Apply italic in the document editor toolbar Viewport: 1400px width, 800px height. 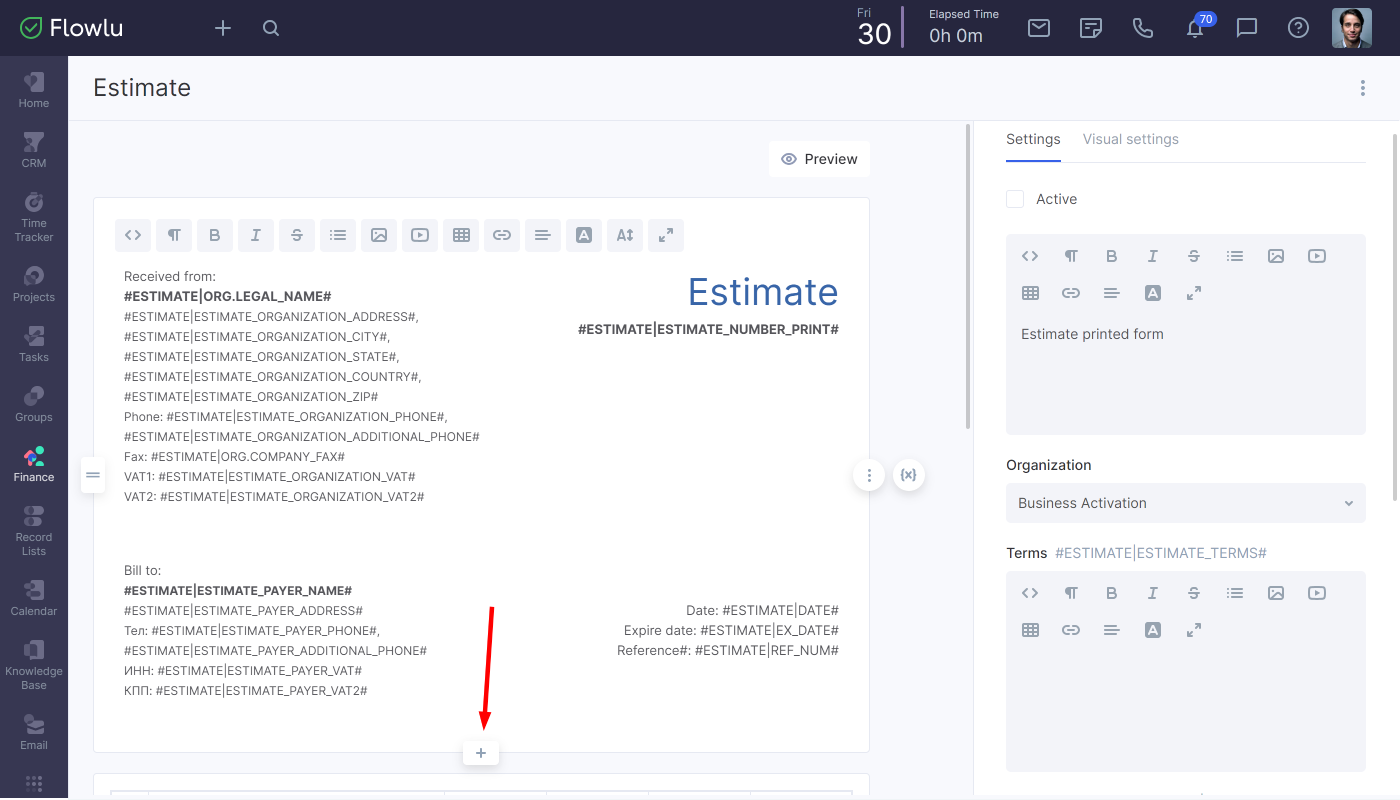[x=255, y=235]
